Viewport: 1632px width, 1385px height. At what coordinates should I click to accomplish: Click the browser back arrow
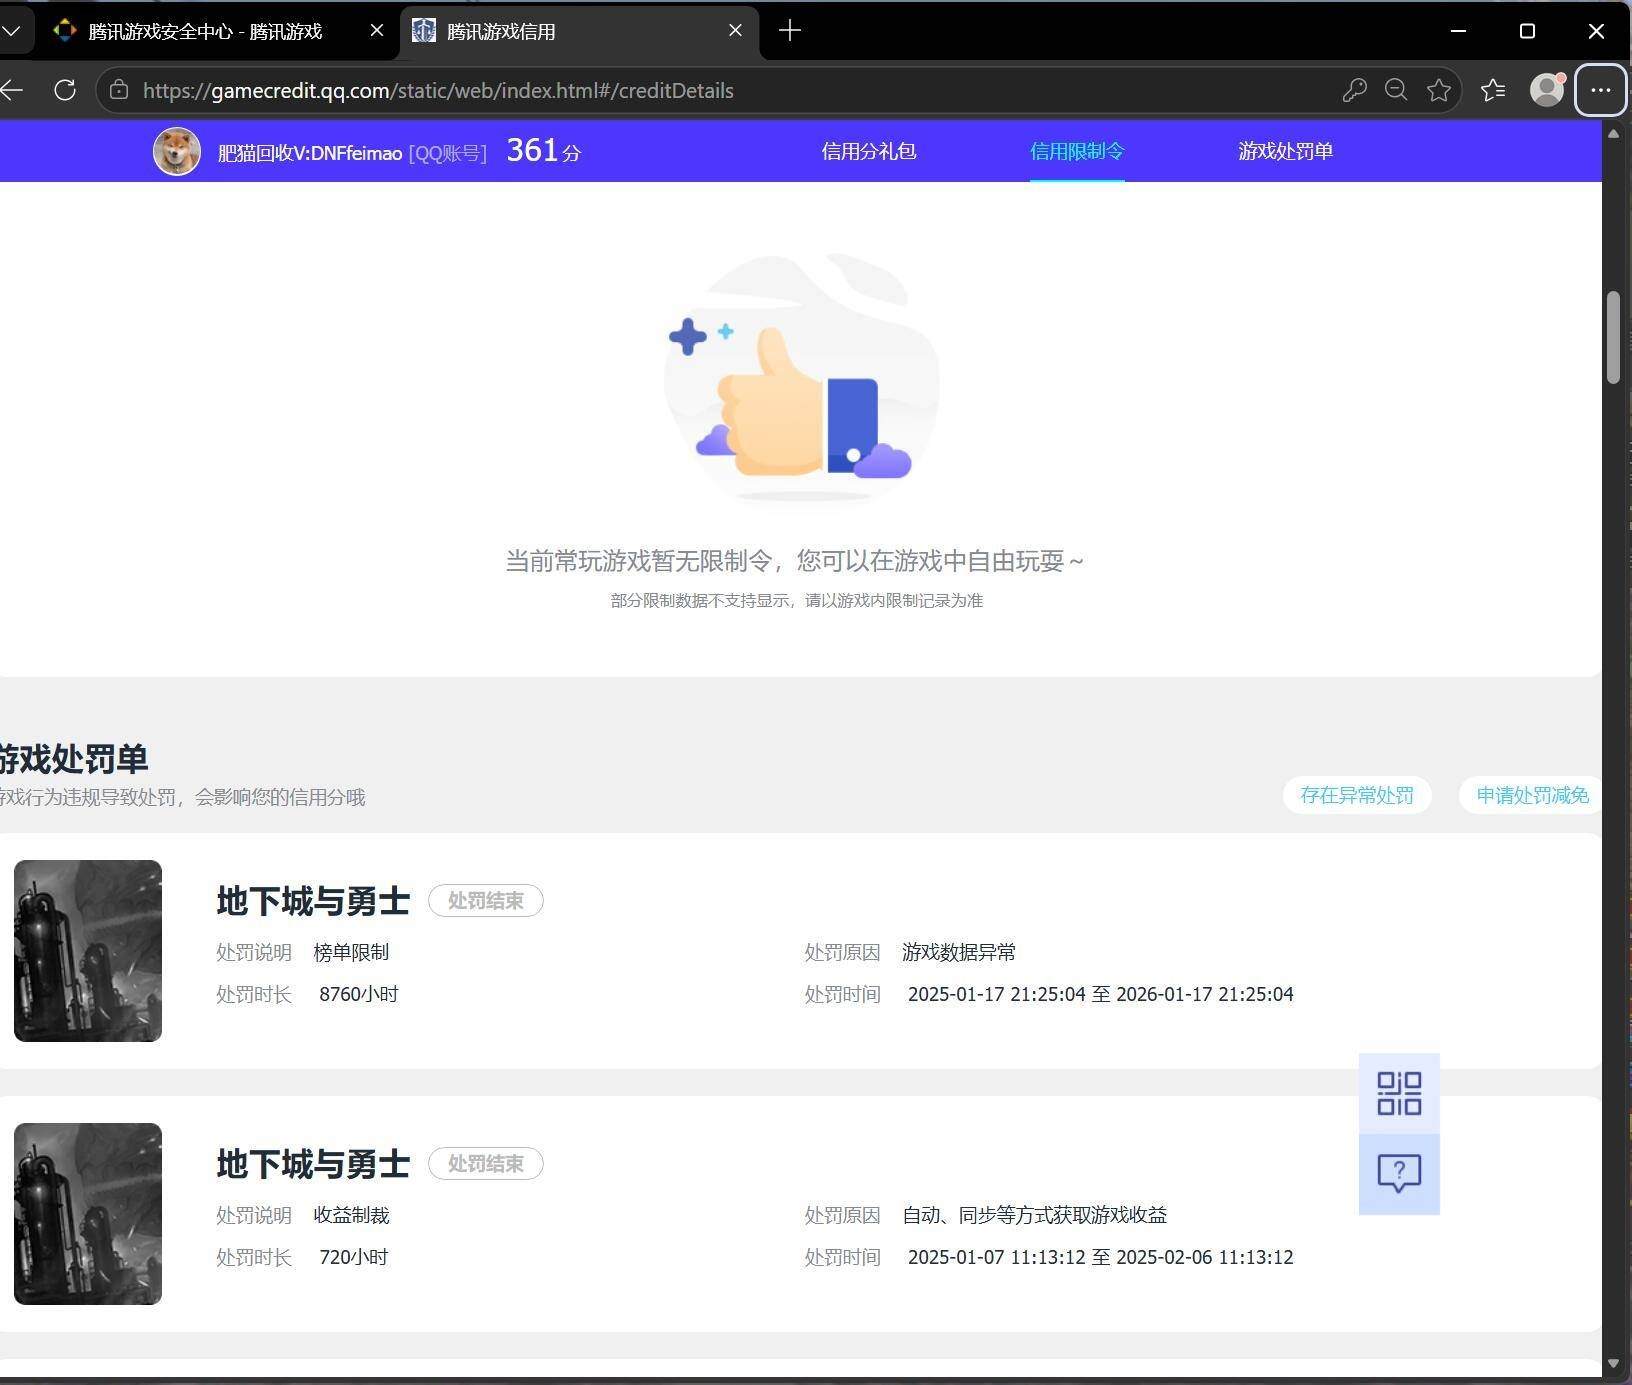(x=12, y=90)
